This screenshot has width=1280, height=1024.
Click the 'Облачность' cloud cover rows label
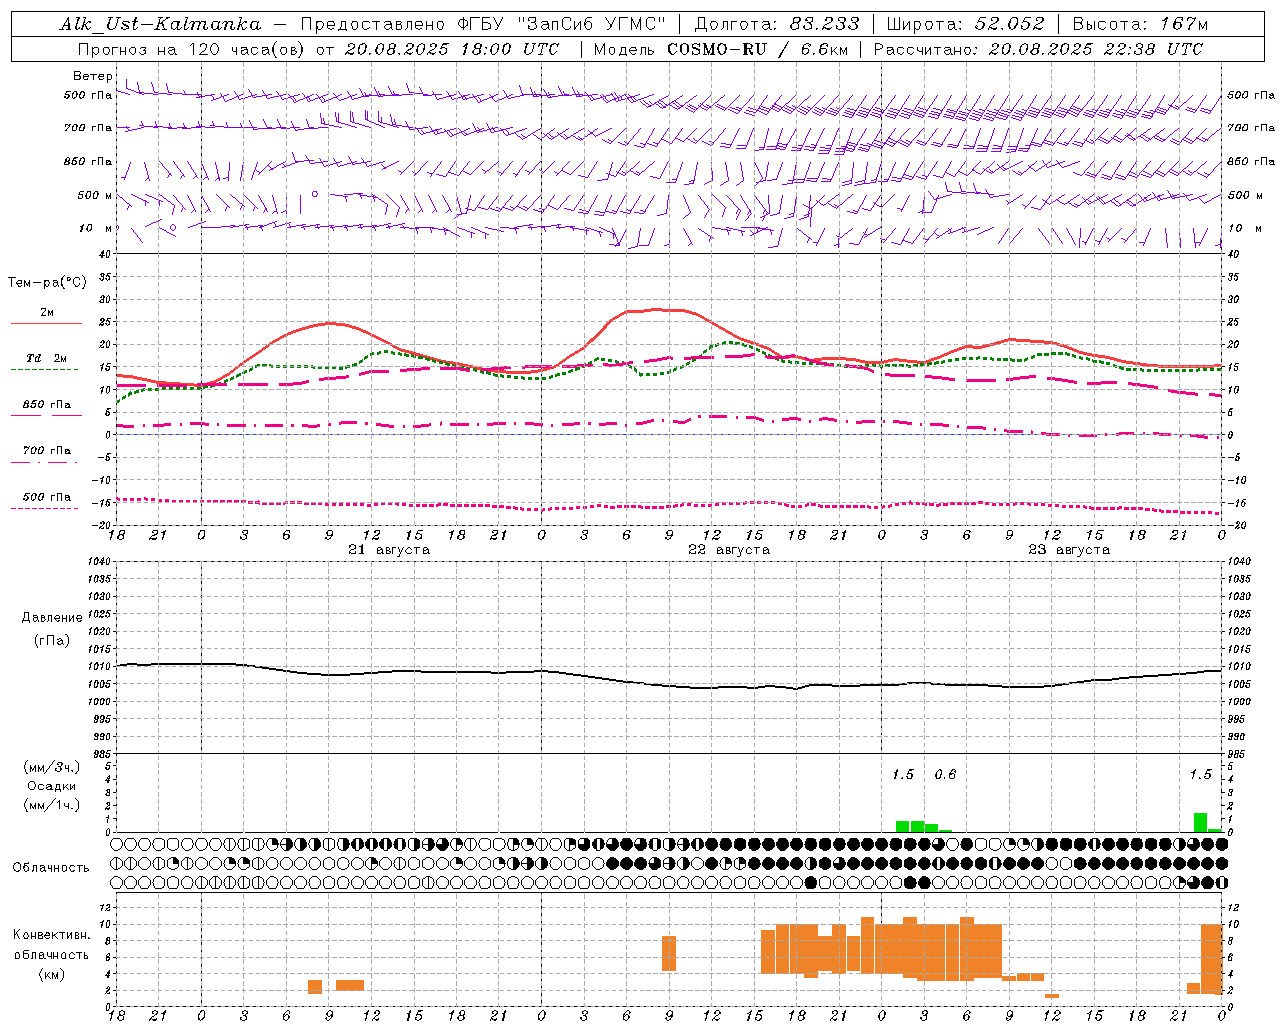[x=51, y=867]
